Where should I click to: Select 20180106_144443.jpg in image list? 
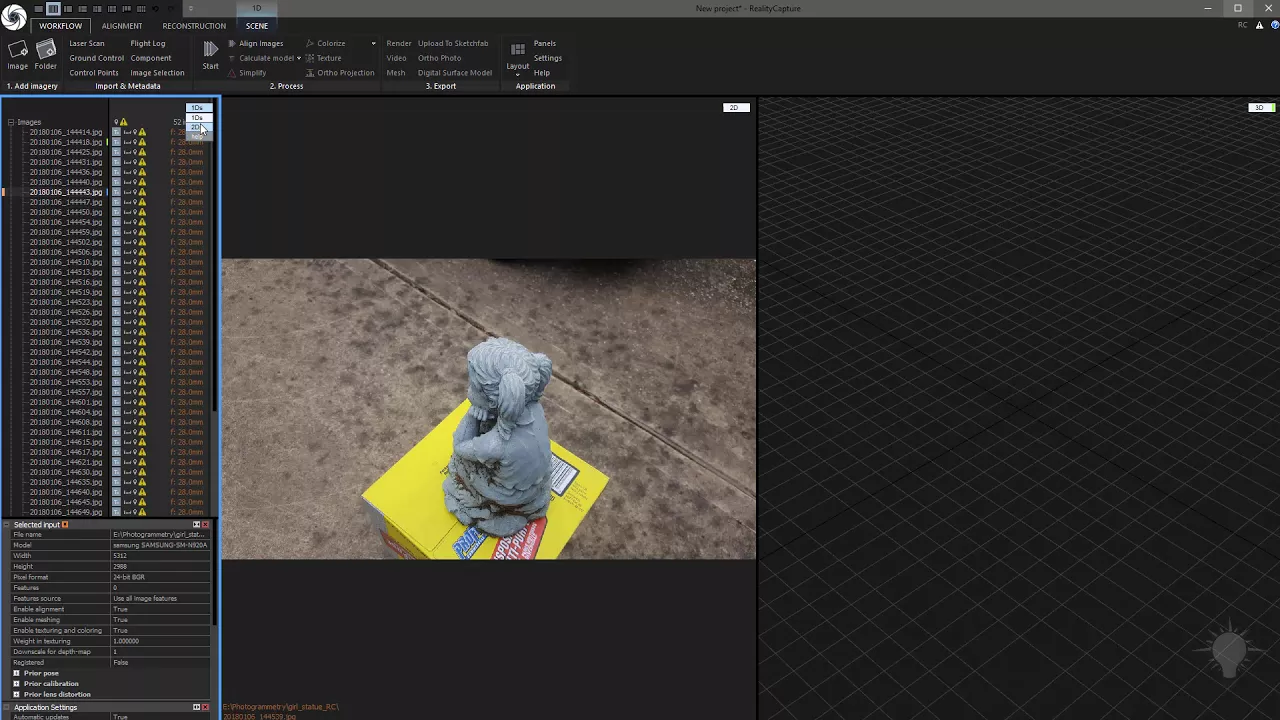[x=66, y=192]
